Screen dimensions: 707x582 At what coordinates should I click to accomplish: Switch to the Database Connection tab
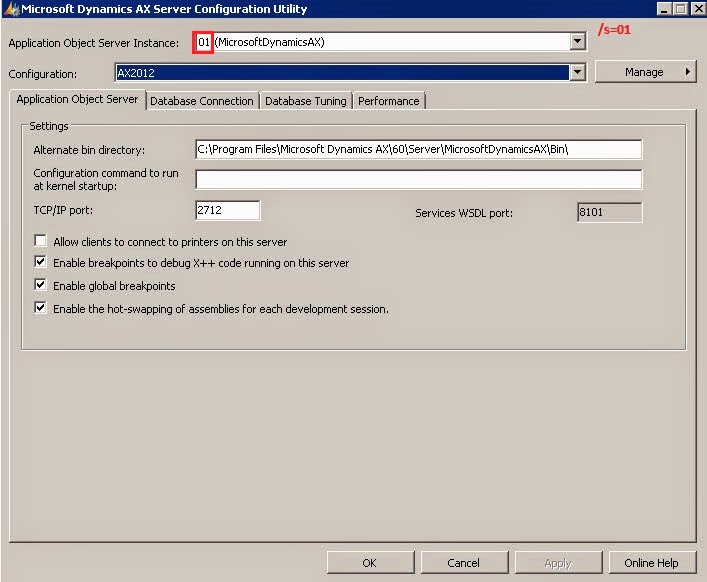point(202,101)
